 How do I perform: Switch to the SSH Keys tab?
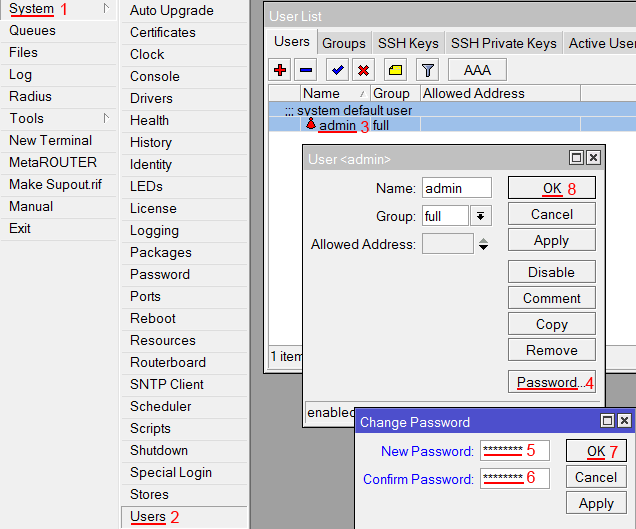click(x=407, y=43)
